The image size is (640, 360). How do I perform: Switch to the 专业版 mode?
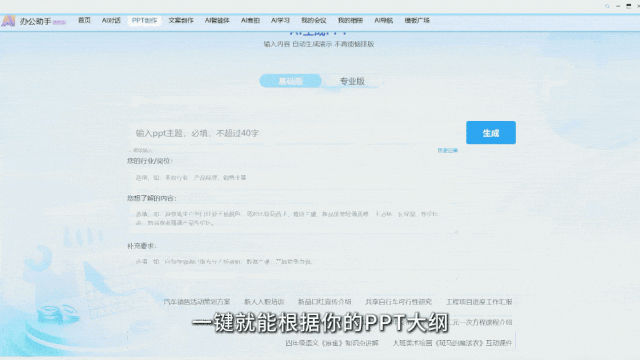352,81
